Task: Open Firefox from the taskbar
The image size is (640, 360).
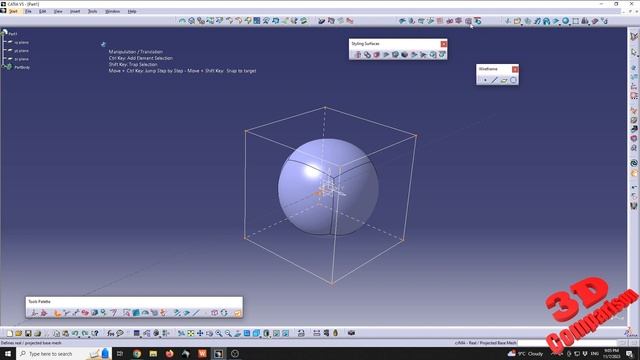Action: [169, 353]
